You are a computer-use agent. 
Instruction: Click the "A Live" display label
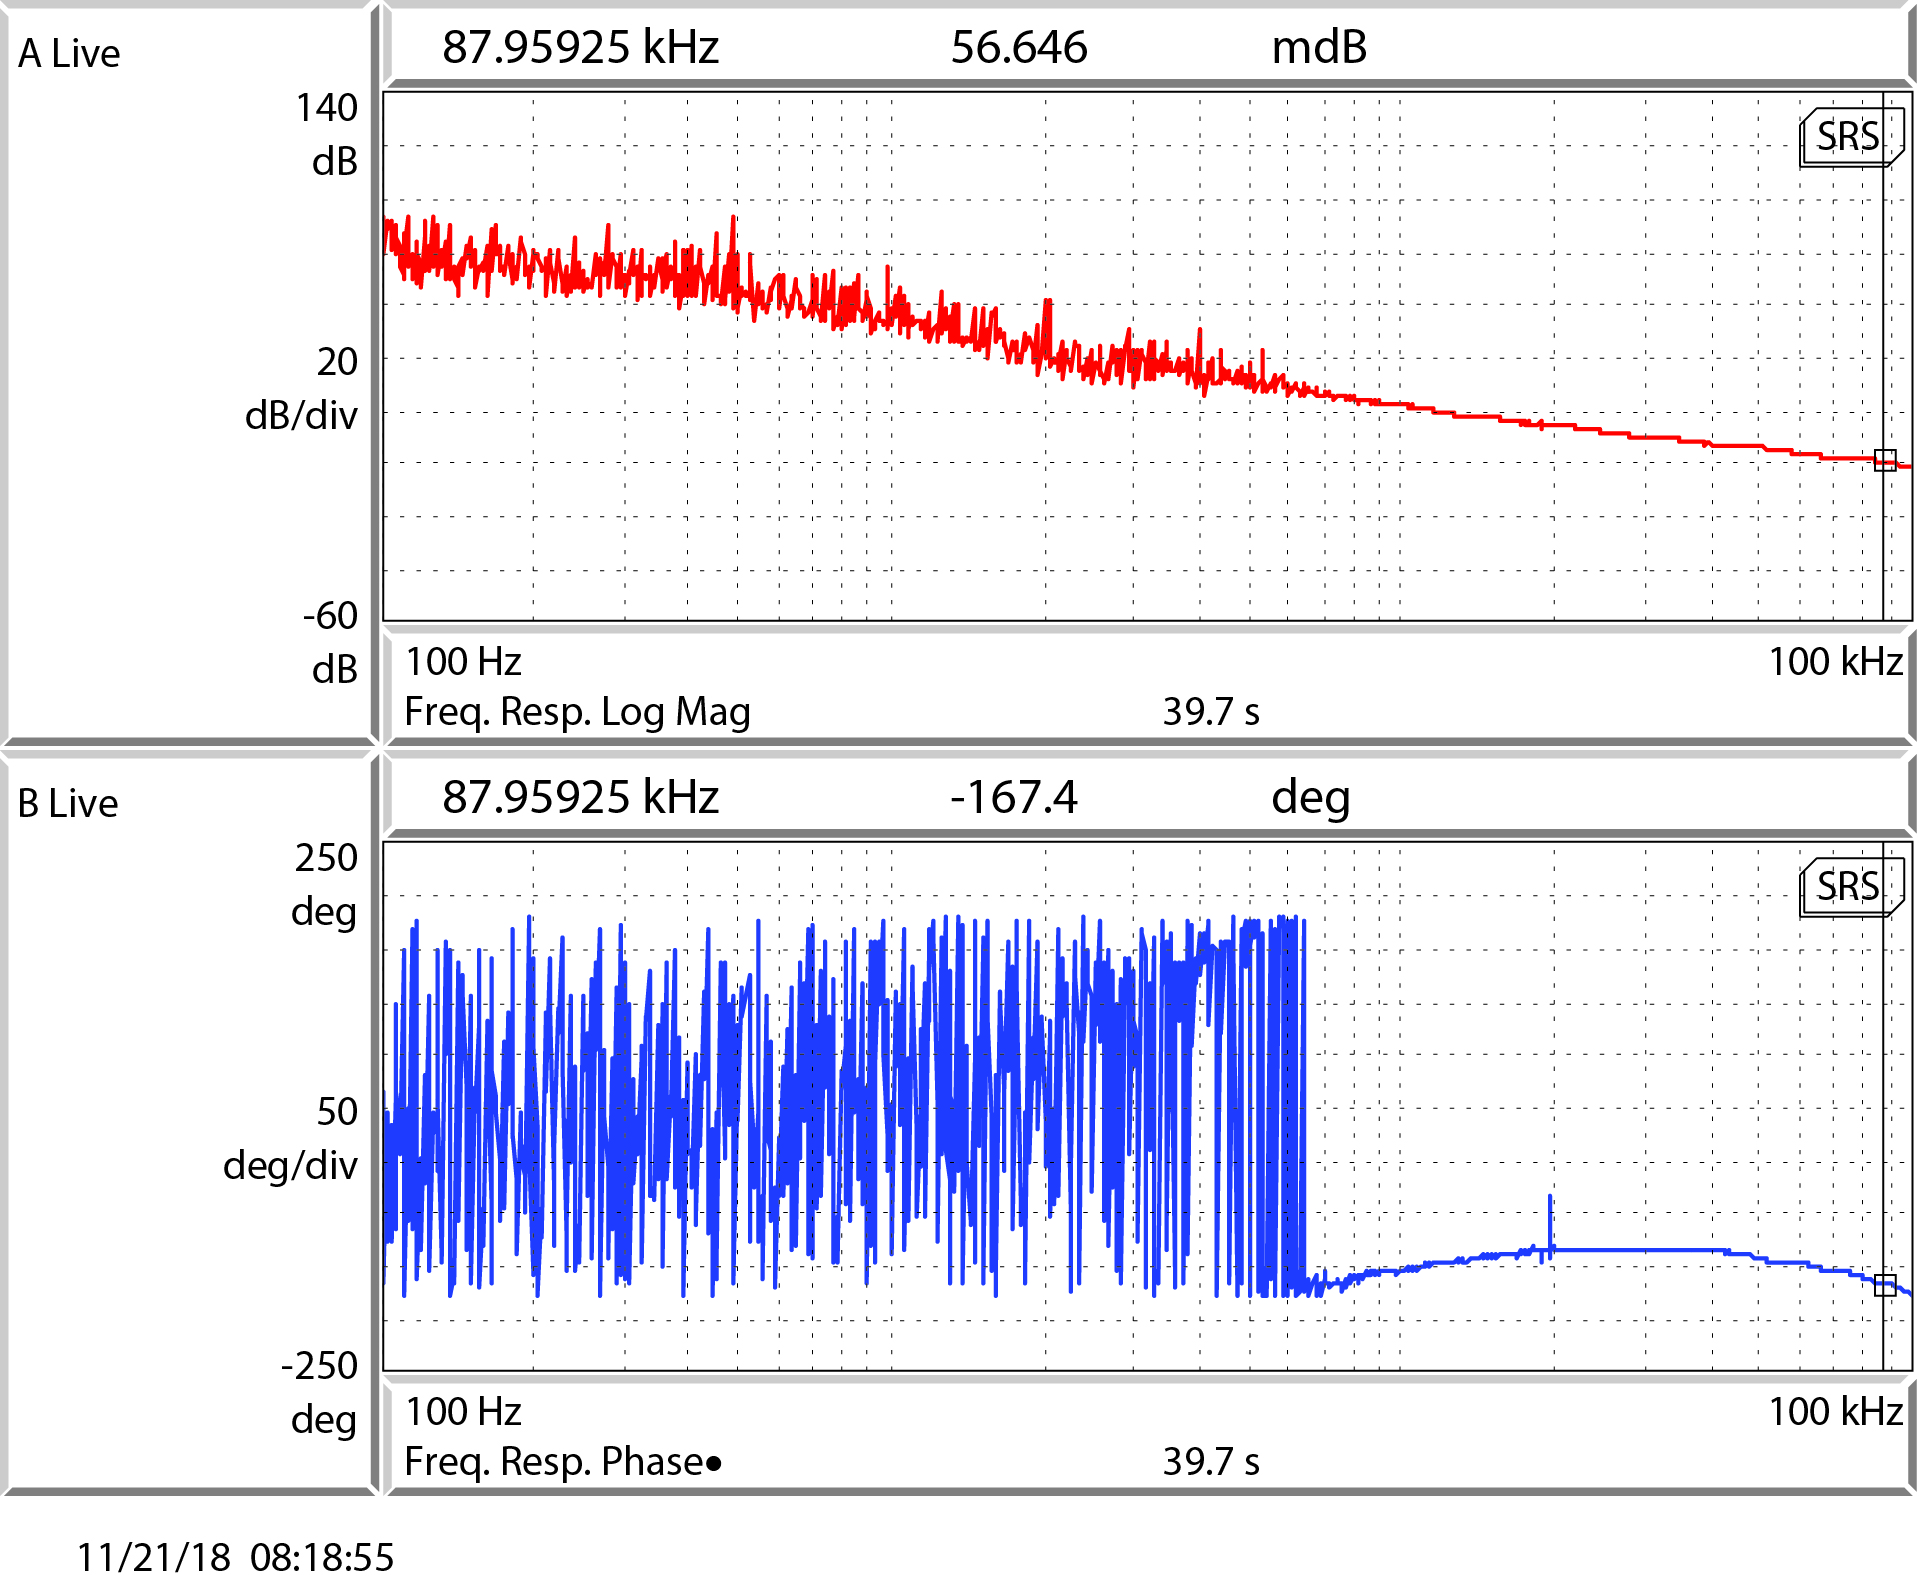[69, 54]
